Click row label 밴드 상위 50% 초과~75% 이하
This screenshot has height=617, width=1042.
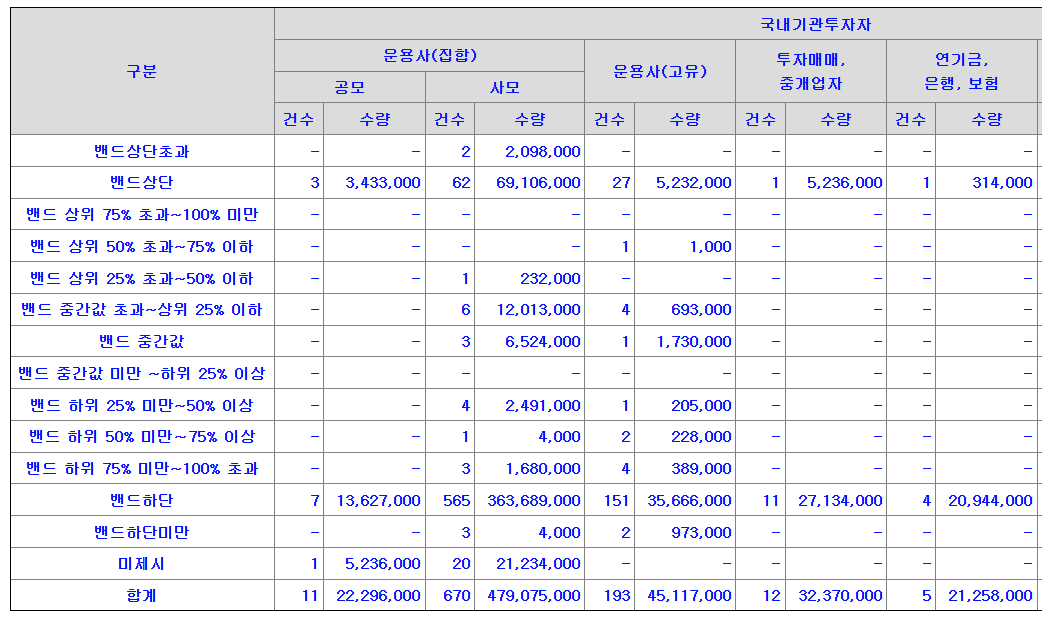(142, 246)
